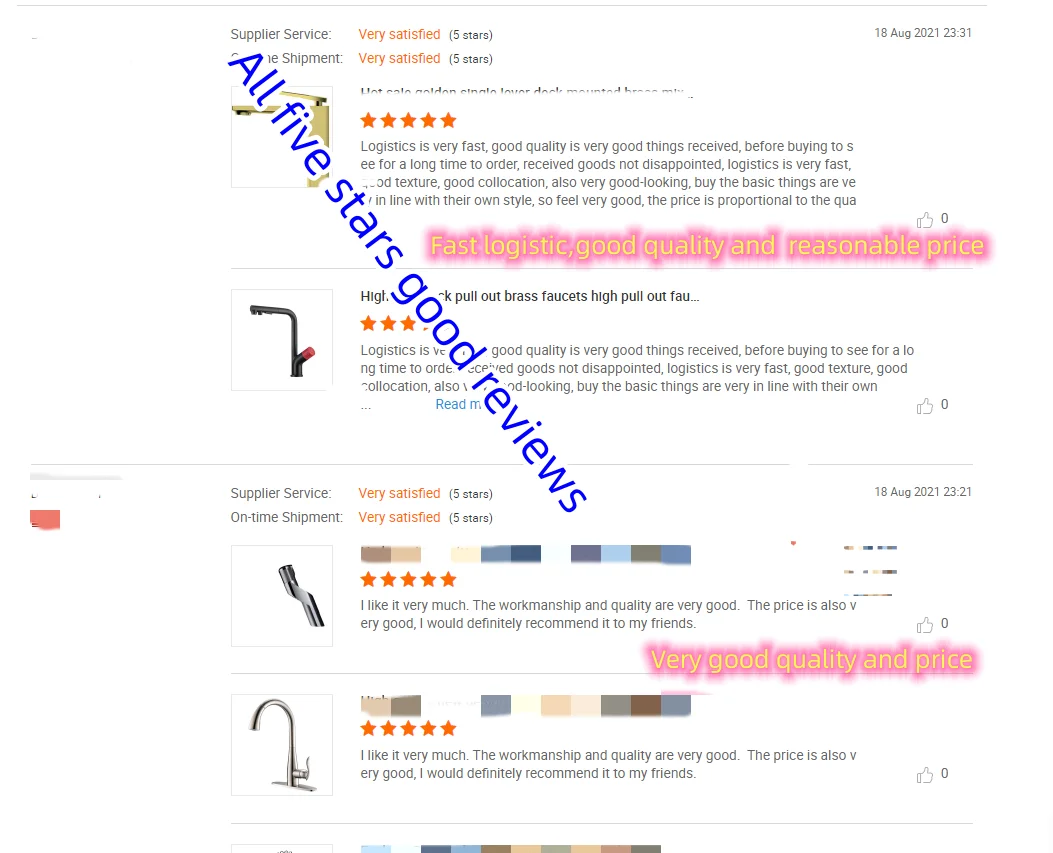Open the black pull-out faucet thumbnail
Image resolution: width=1053 pixels, height=853 pixels.
click(x=281, y=340)
